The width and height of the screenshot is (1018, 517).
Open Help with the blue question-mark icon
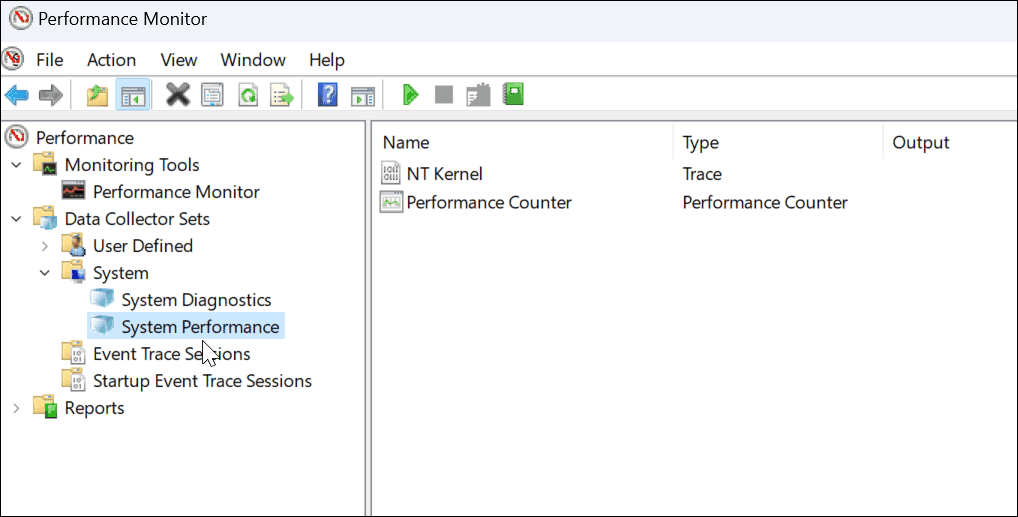[x=327, y=95]
